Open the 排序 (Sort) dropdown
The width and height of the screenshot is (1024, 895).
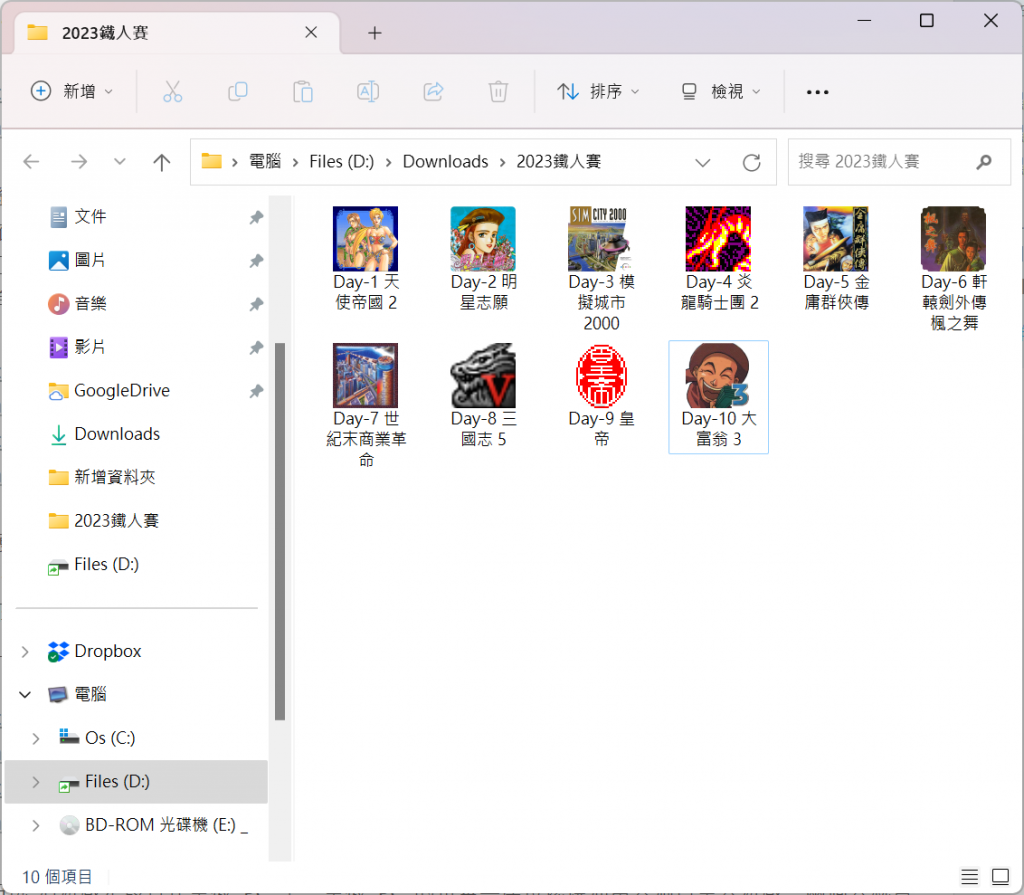pyautogui.click(x=598, y=91)
